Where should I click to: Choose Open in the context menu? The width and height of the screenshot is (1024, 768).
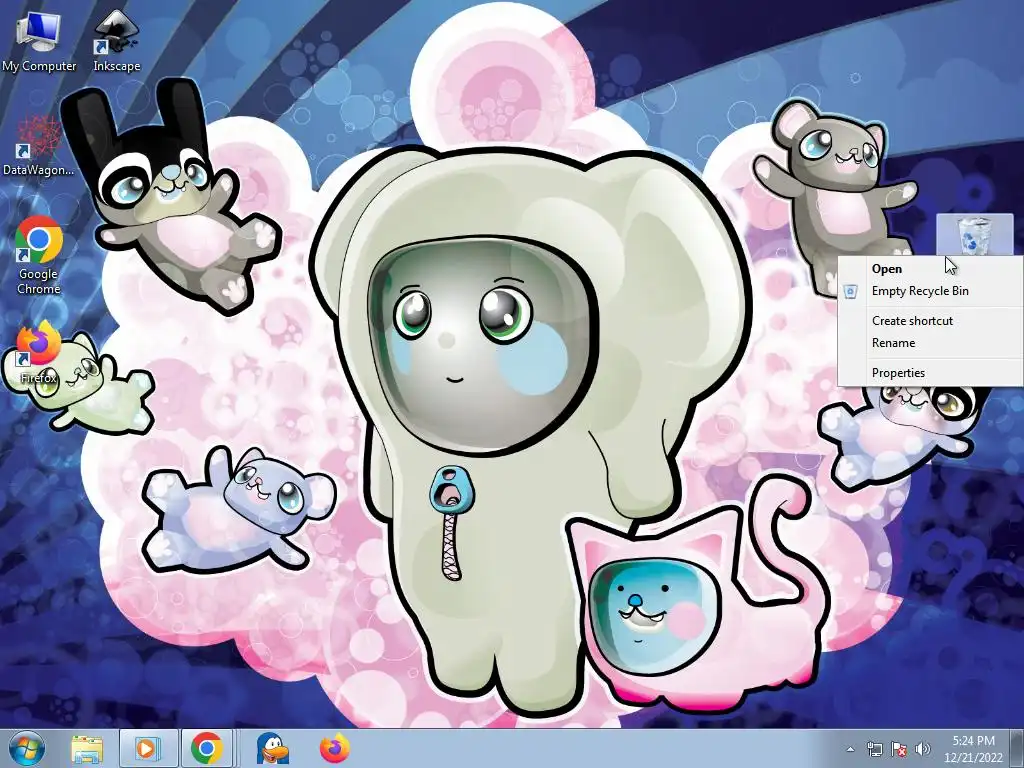tap(930, 268)
